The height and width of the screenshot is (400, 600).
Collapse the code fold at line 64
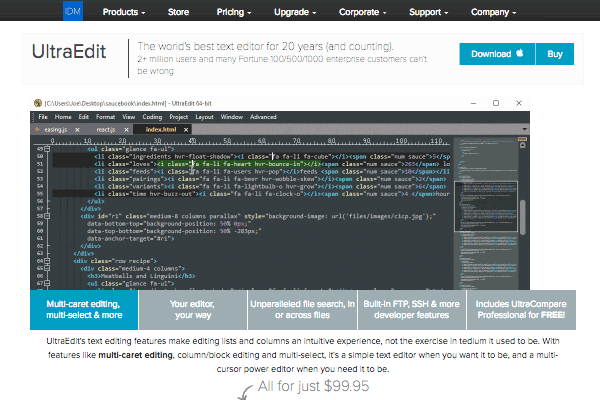coord(47,261)
